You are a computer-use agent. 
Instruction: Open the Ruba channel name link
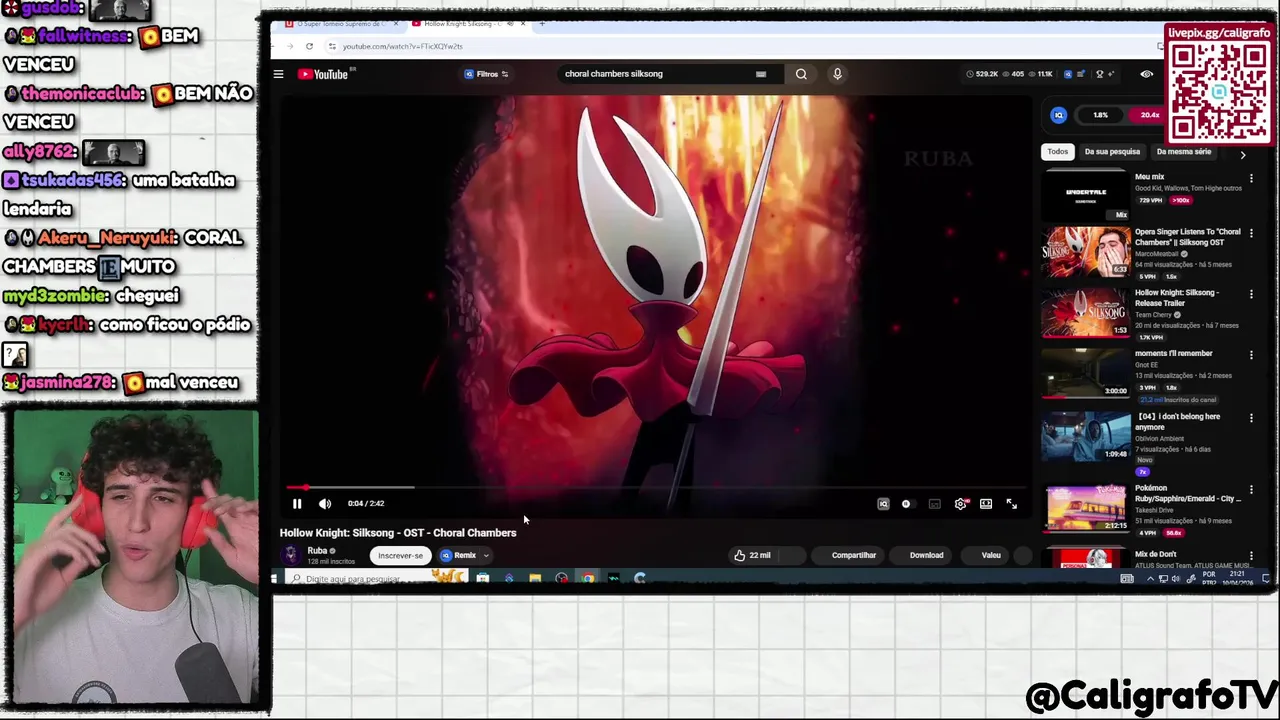(317, 551)
